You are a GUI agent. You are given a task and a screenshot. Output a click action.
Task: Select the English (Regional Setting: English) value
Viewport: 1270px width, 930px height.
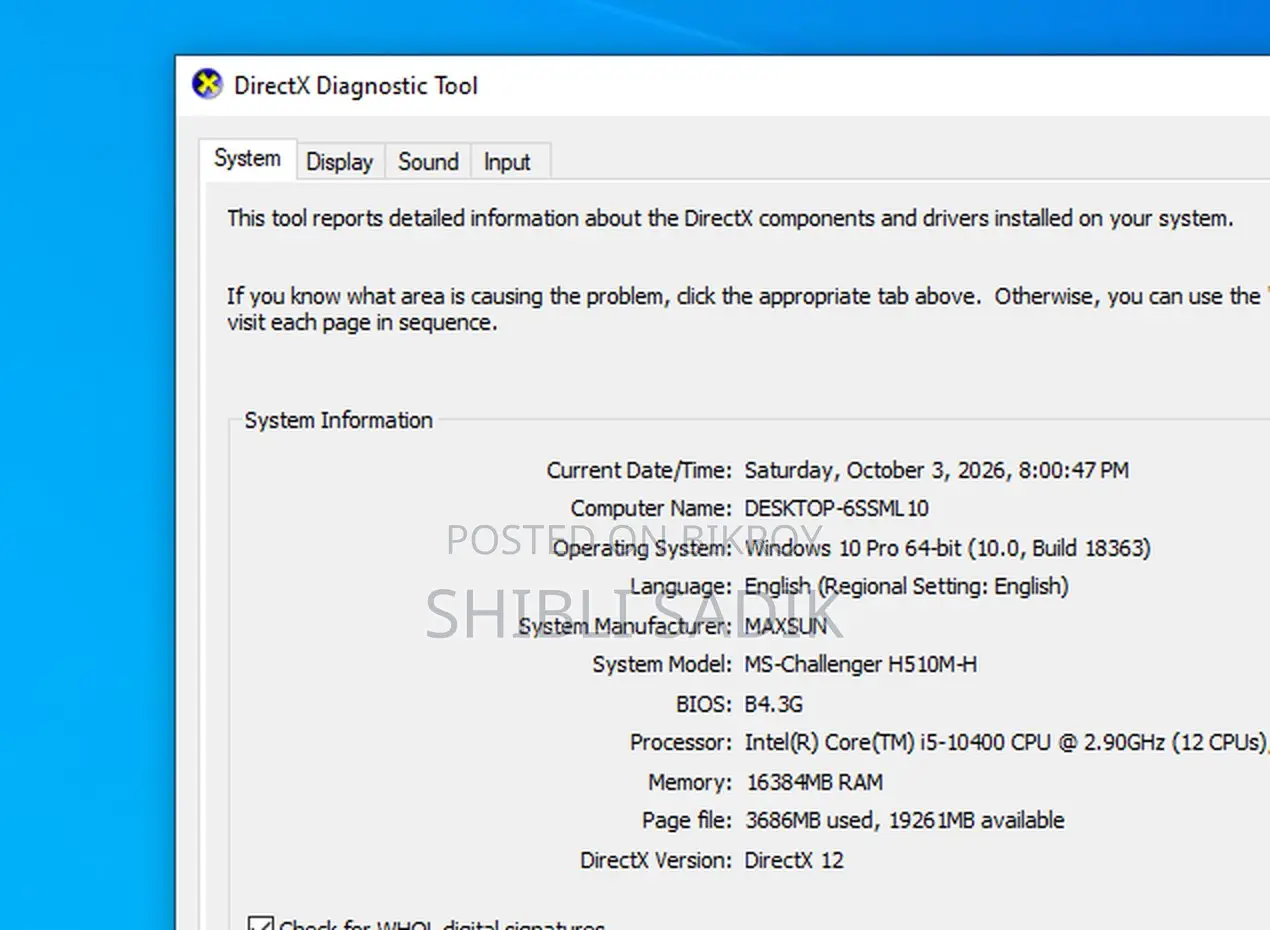pos(907,587)
